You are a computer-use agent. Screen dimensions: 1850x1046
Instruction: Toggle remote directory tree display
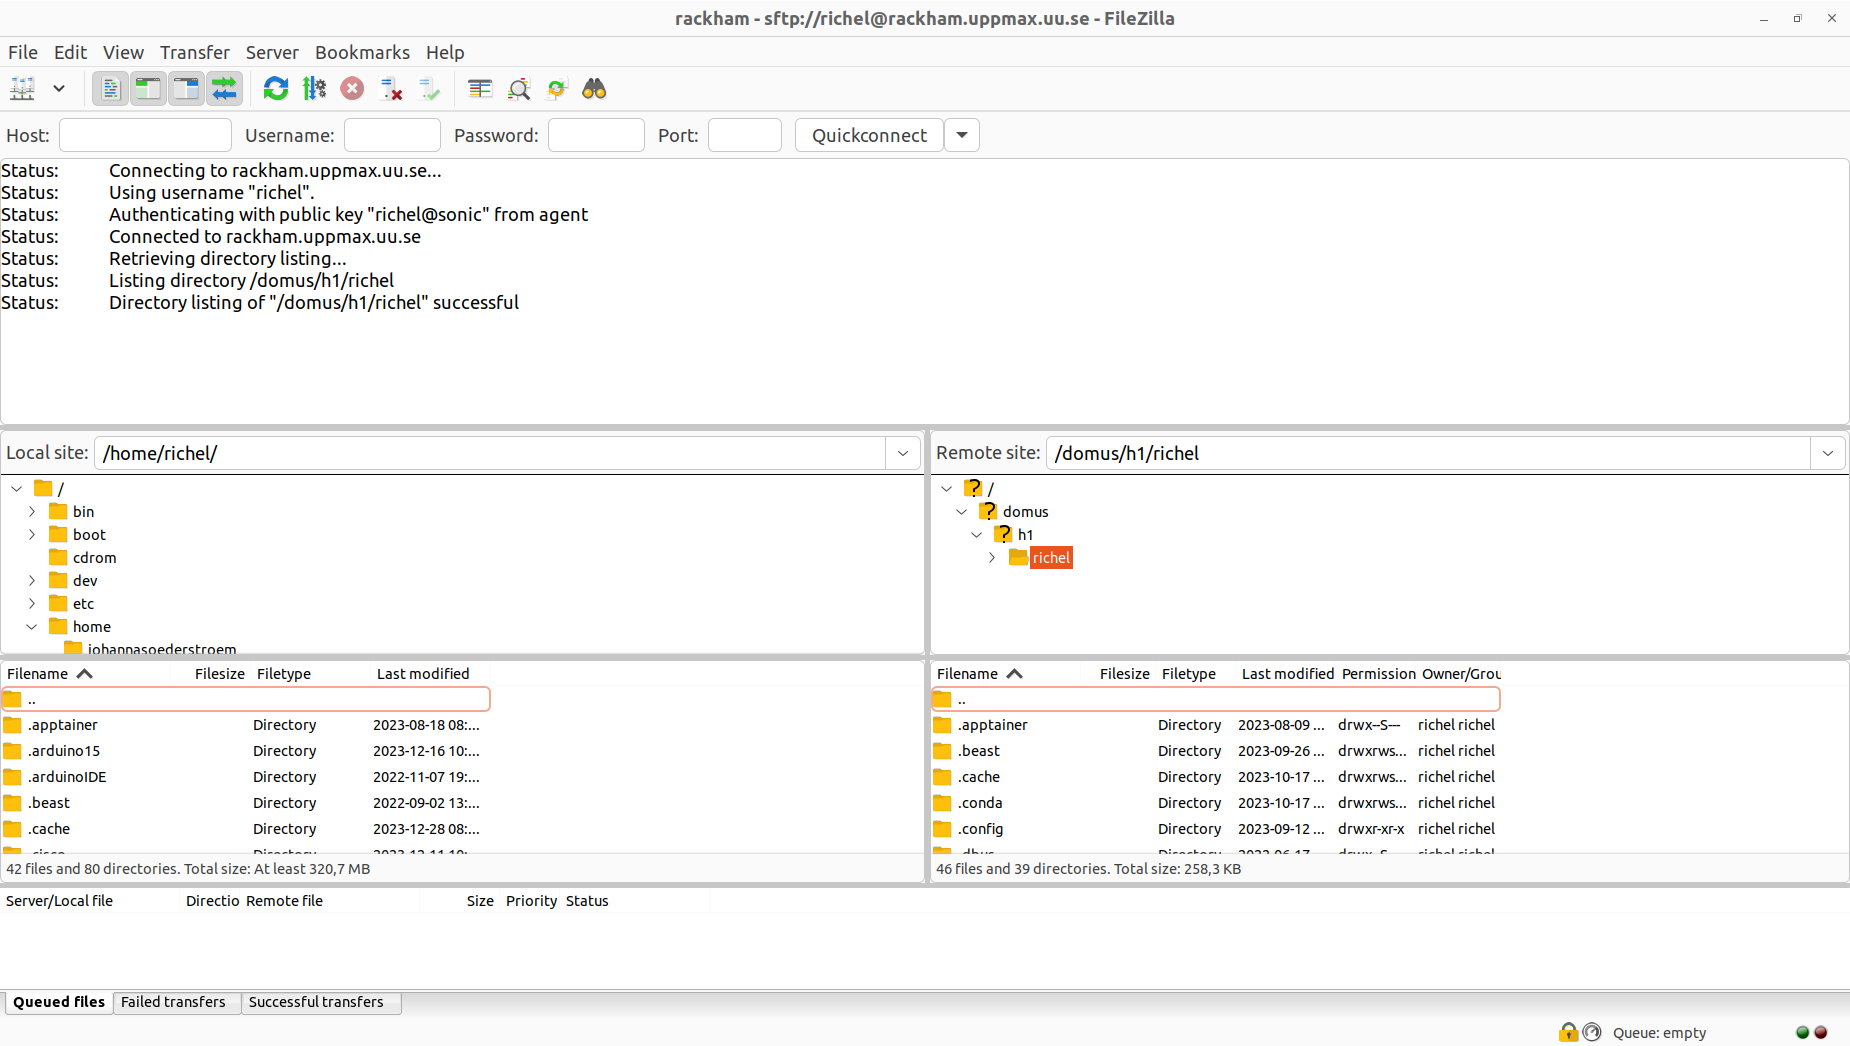coord(187,89)
